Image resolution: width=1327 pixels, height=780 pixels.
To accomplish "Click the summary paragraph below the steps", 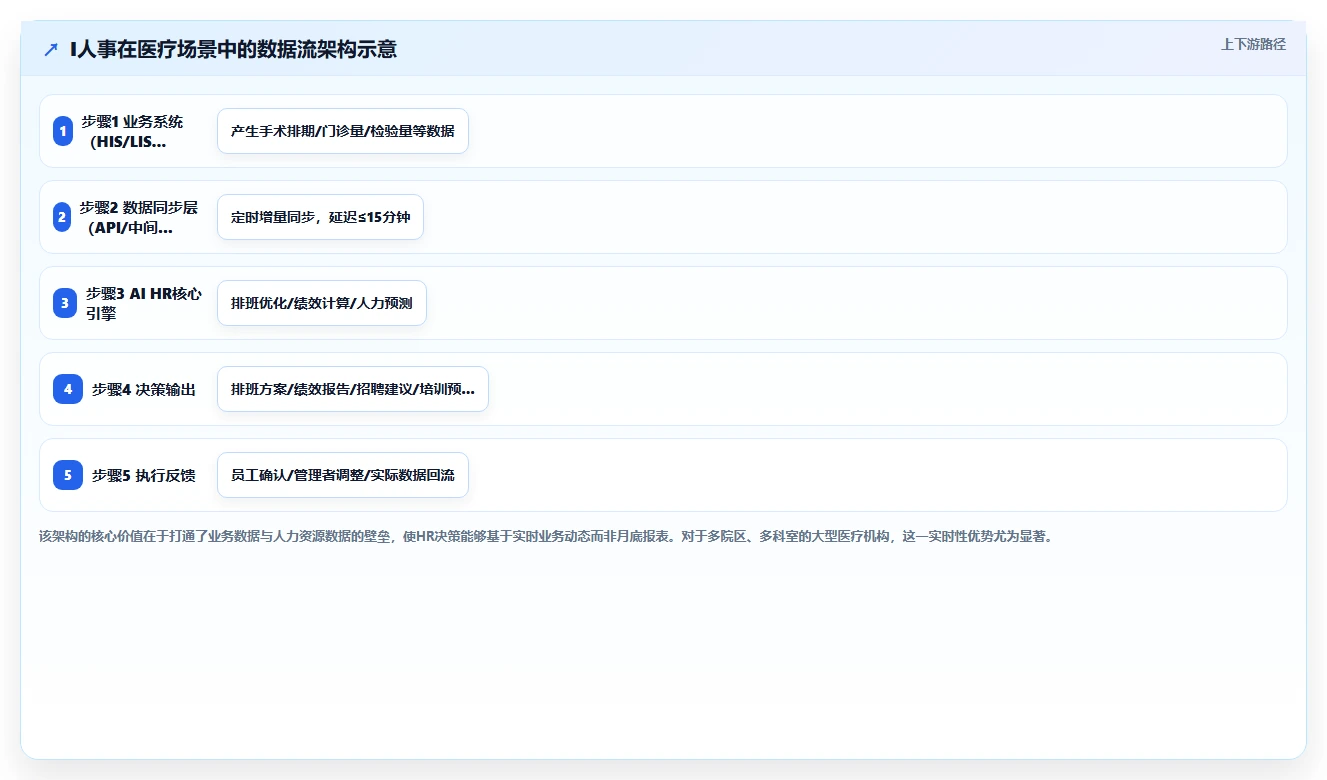I will click(547, 536).
